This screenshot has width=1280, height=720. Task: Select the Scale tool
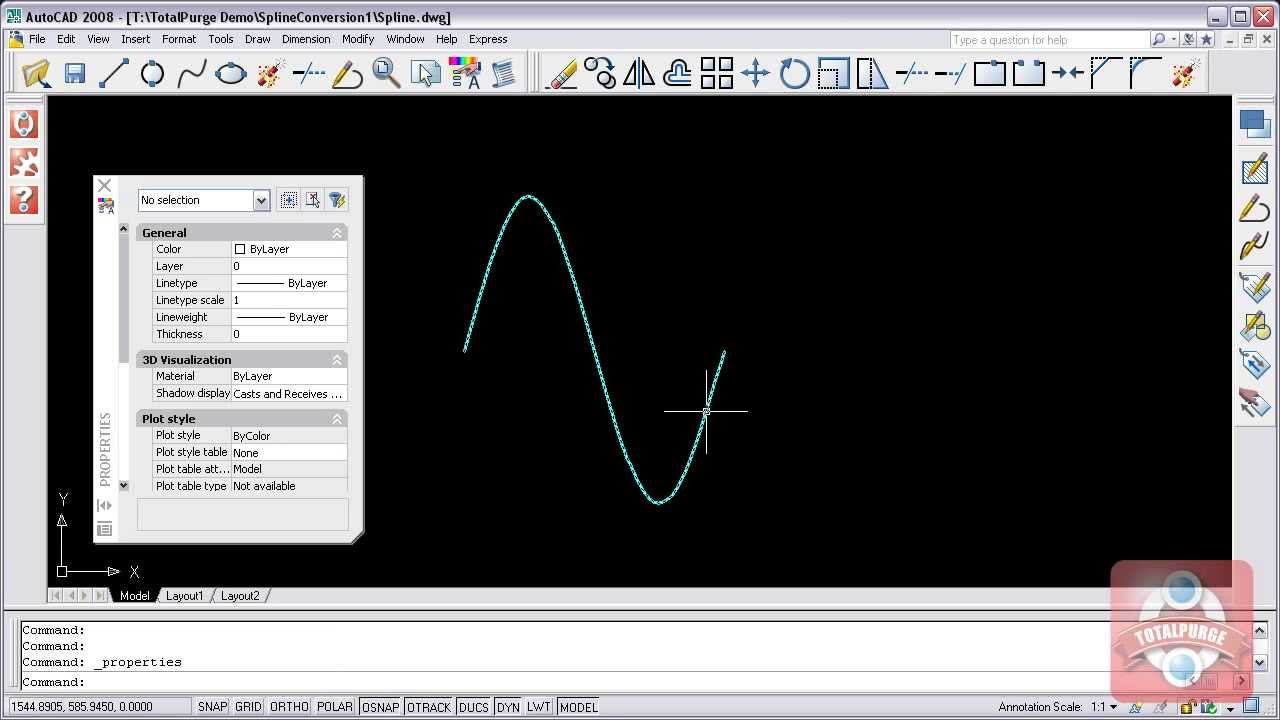(834, 73)
